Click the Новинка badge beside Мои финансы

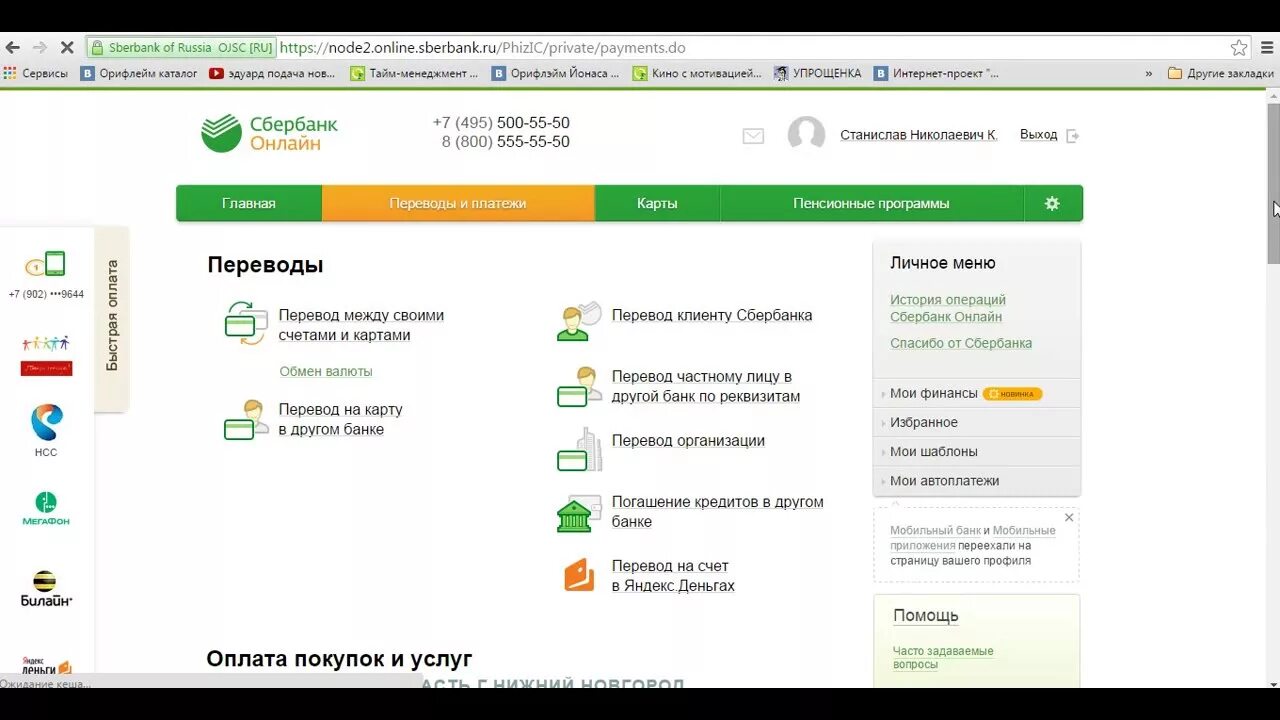(1012, 394)
